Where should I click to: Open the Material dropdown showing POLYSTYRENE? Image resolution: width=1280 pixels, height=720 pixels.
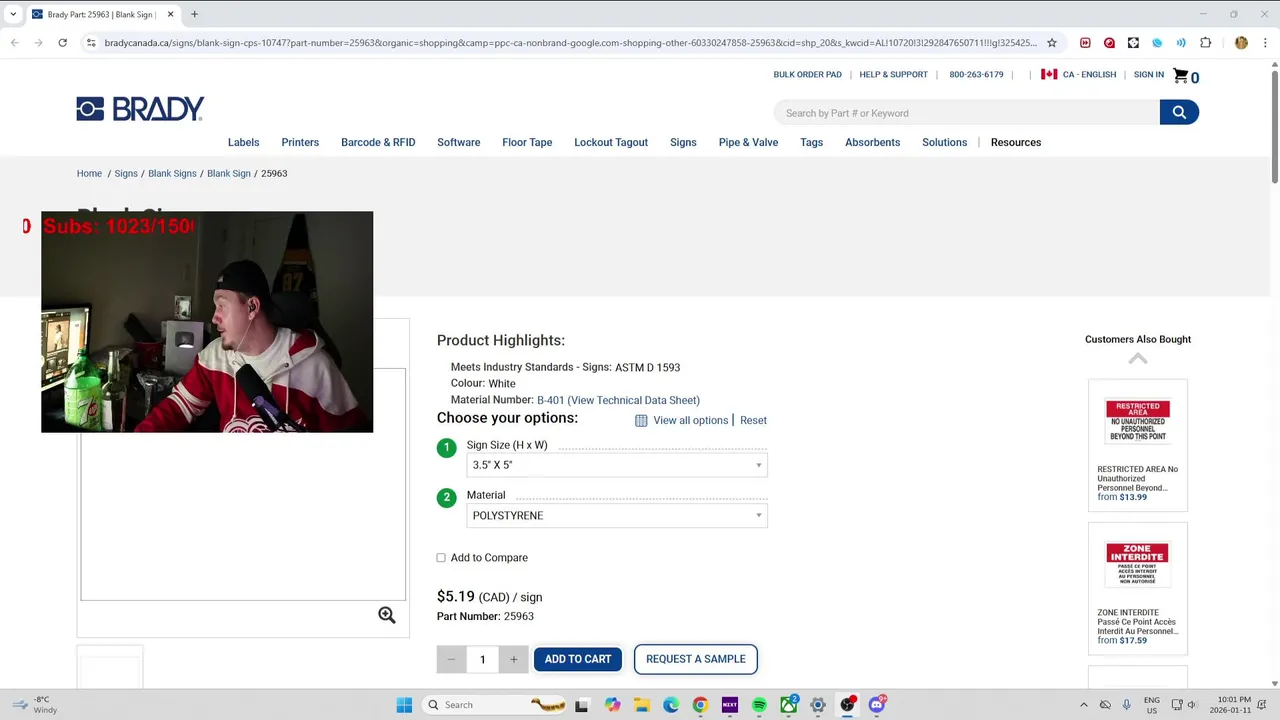click(617, 516)
